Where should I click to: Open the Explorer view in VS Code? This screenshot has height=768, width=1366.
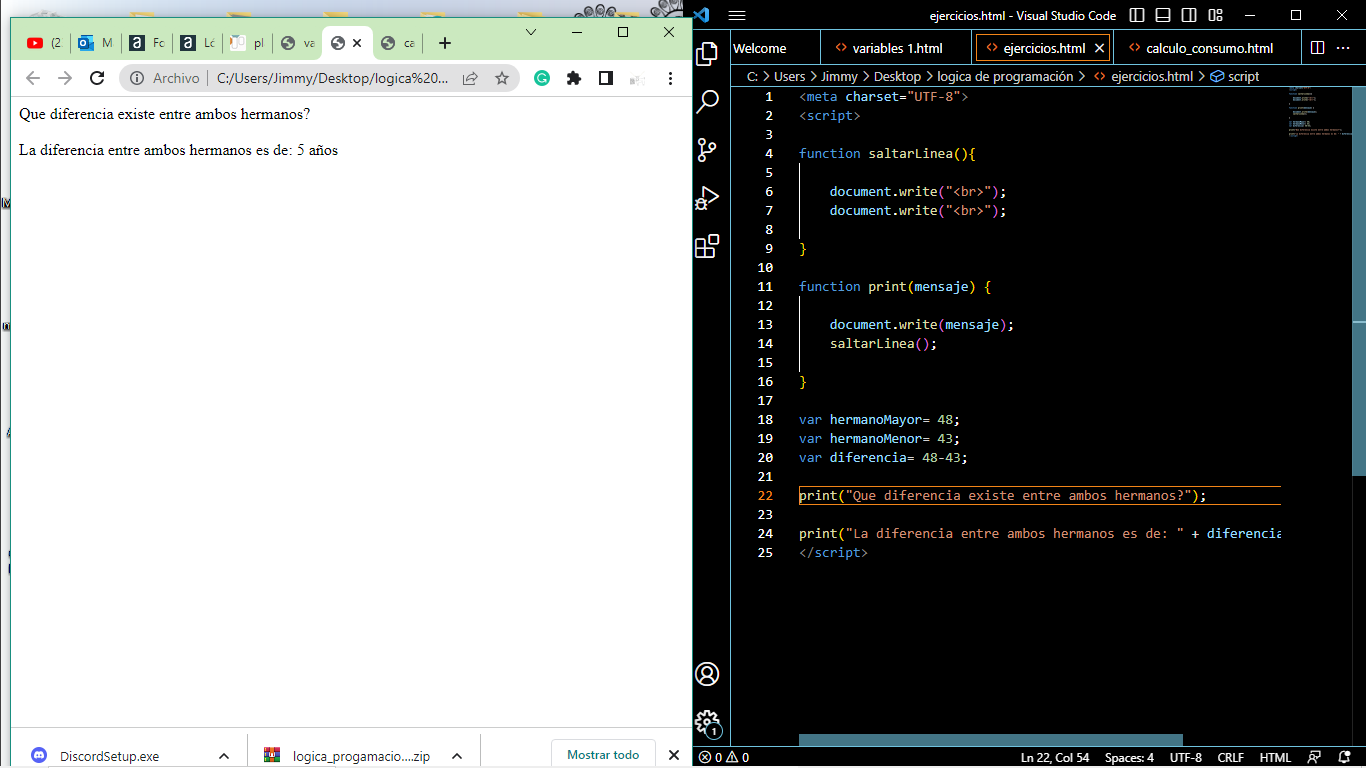coord(707,53)
